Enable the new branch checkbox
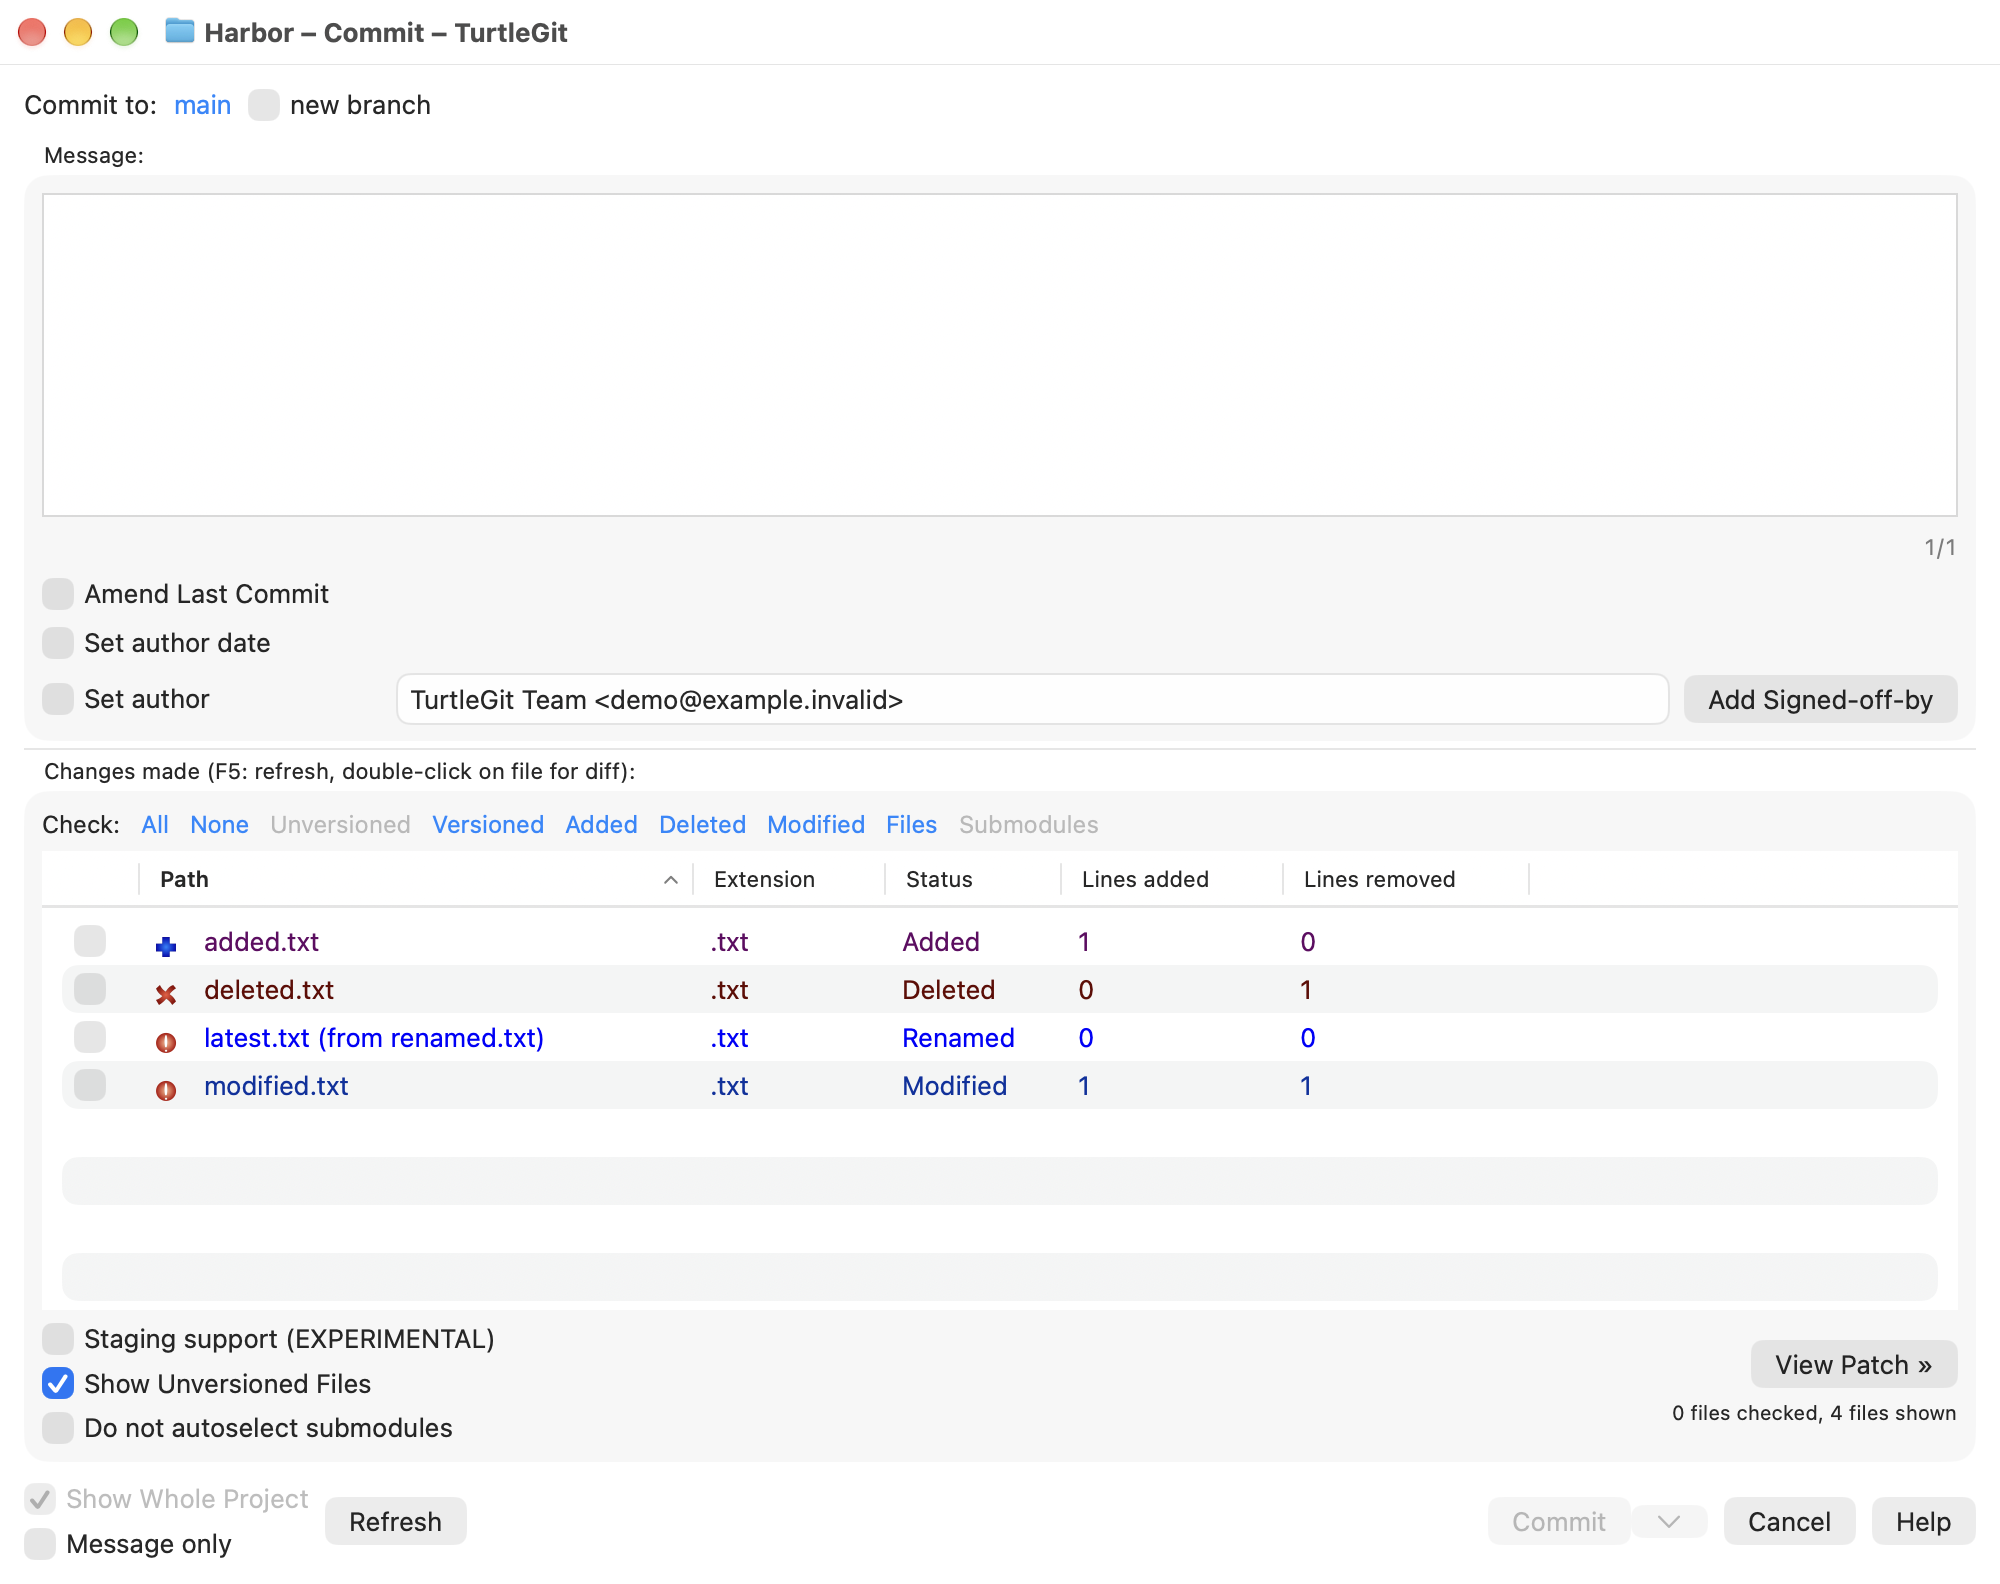This screenshot has height=1584, width=2000. tap(264, 105)
